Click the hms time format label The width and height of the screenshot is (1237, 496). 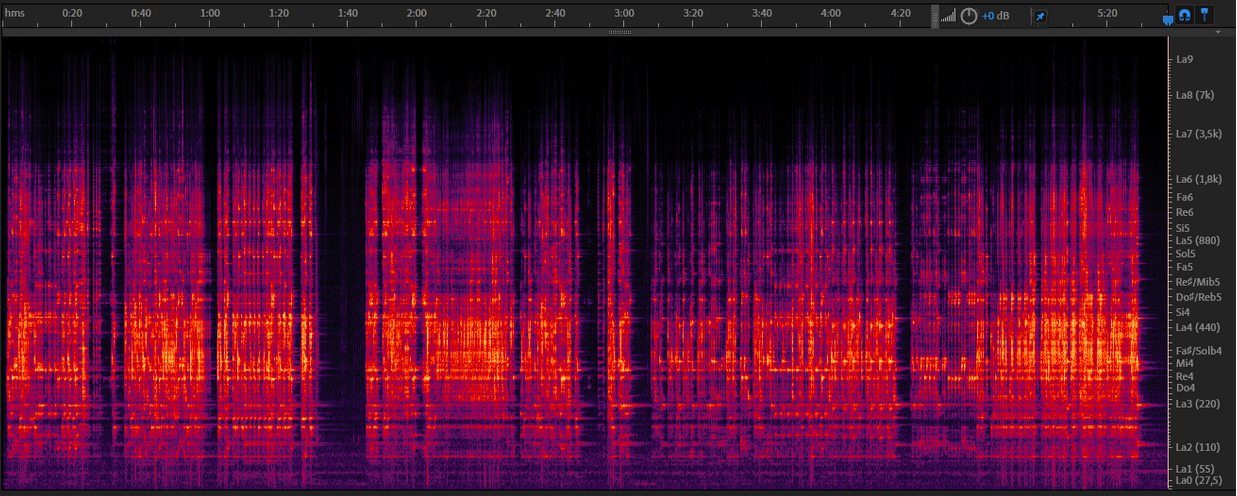(x=14, y=14)
